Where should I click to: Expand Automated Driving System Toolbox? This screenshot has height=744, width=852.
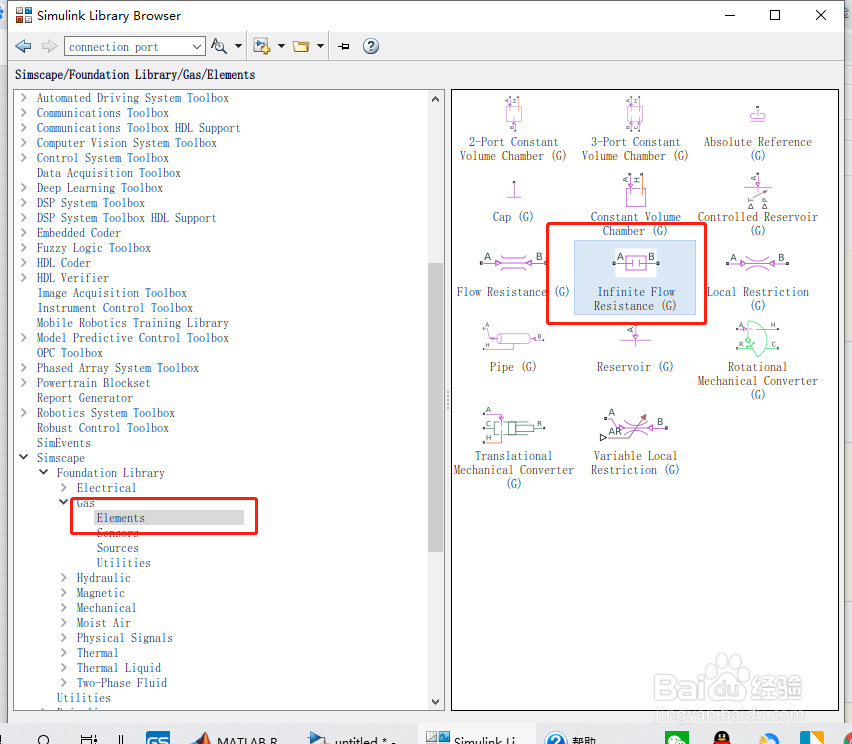(x=24, y=98)
